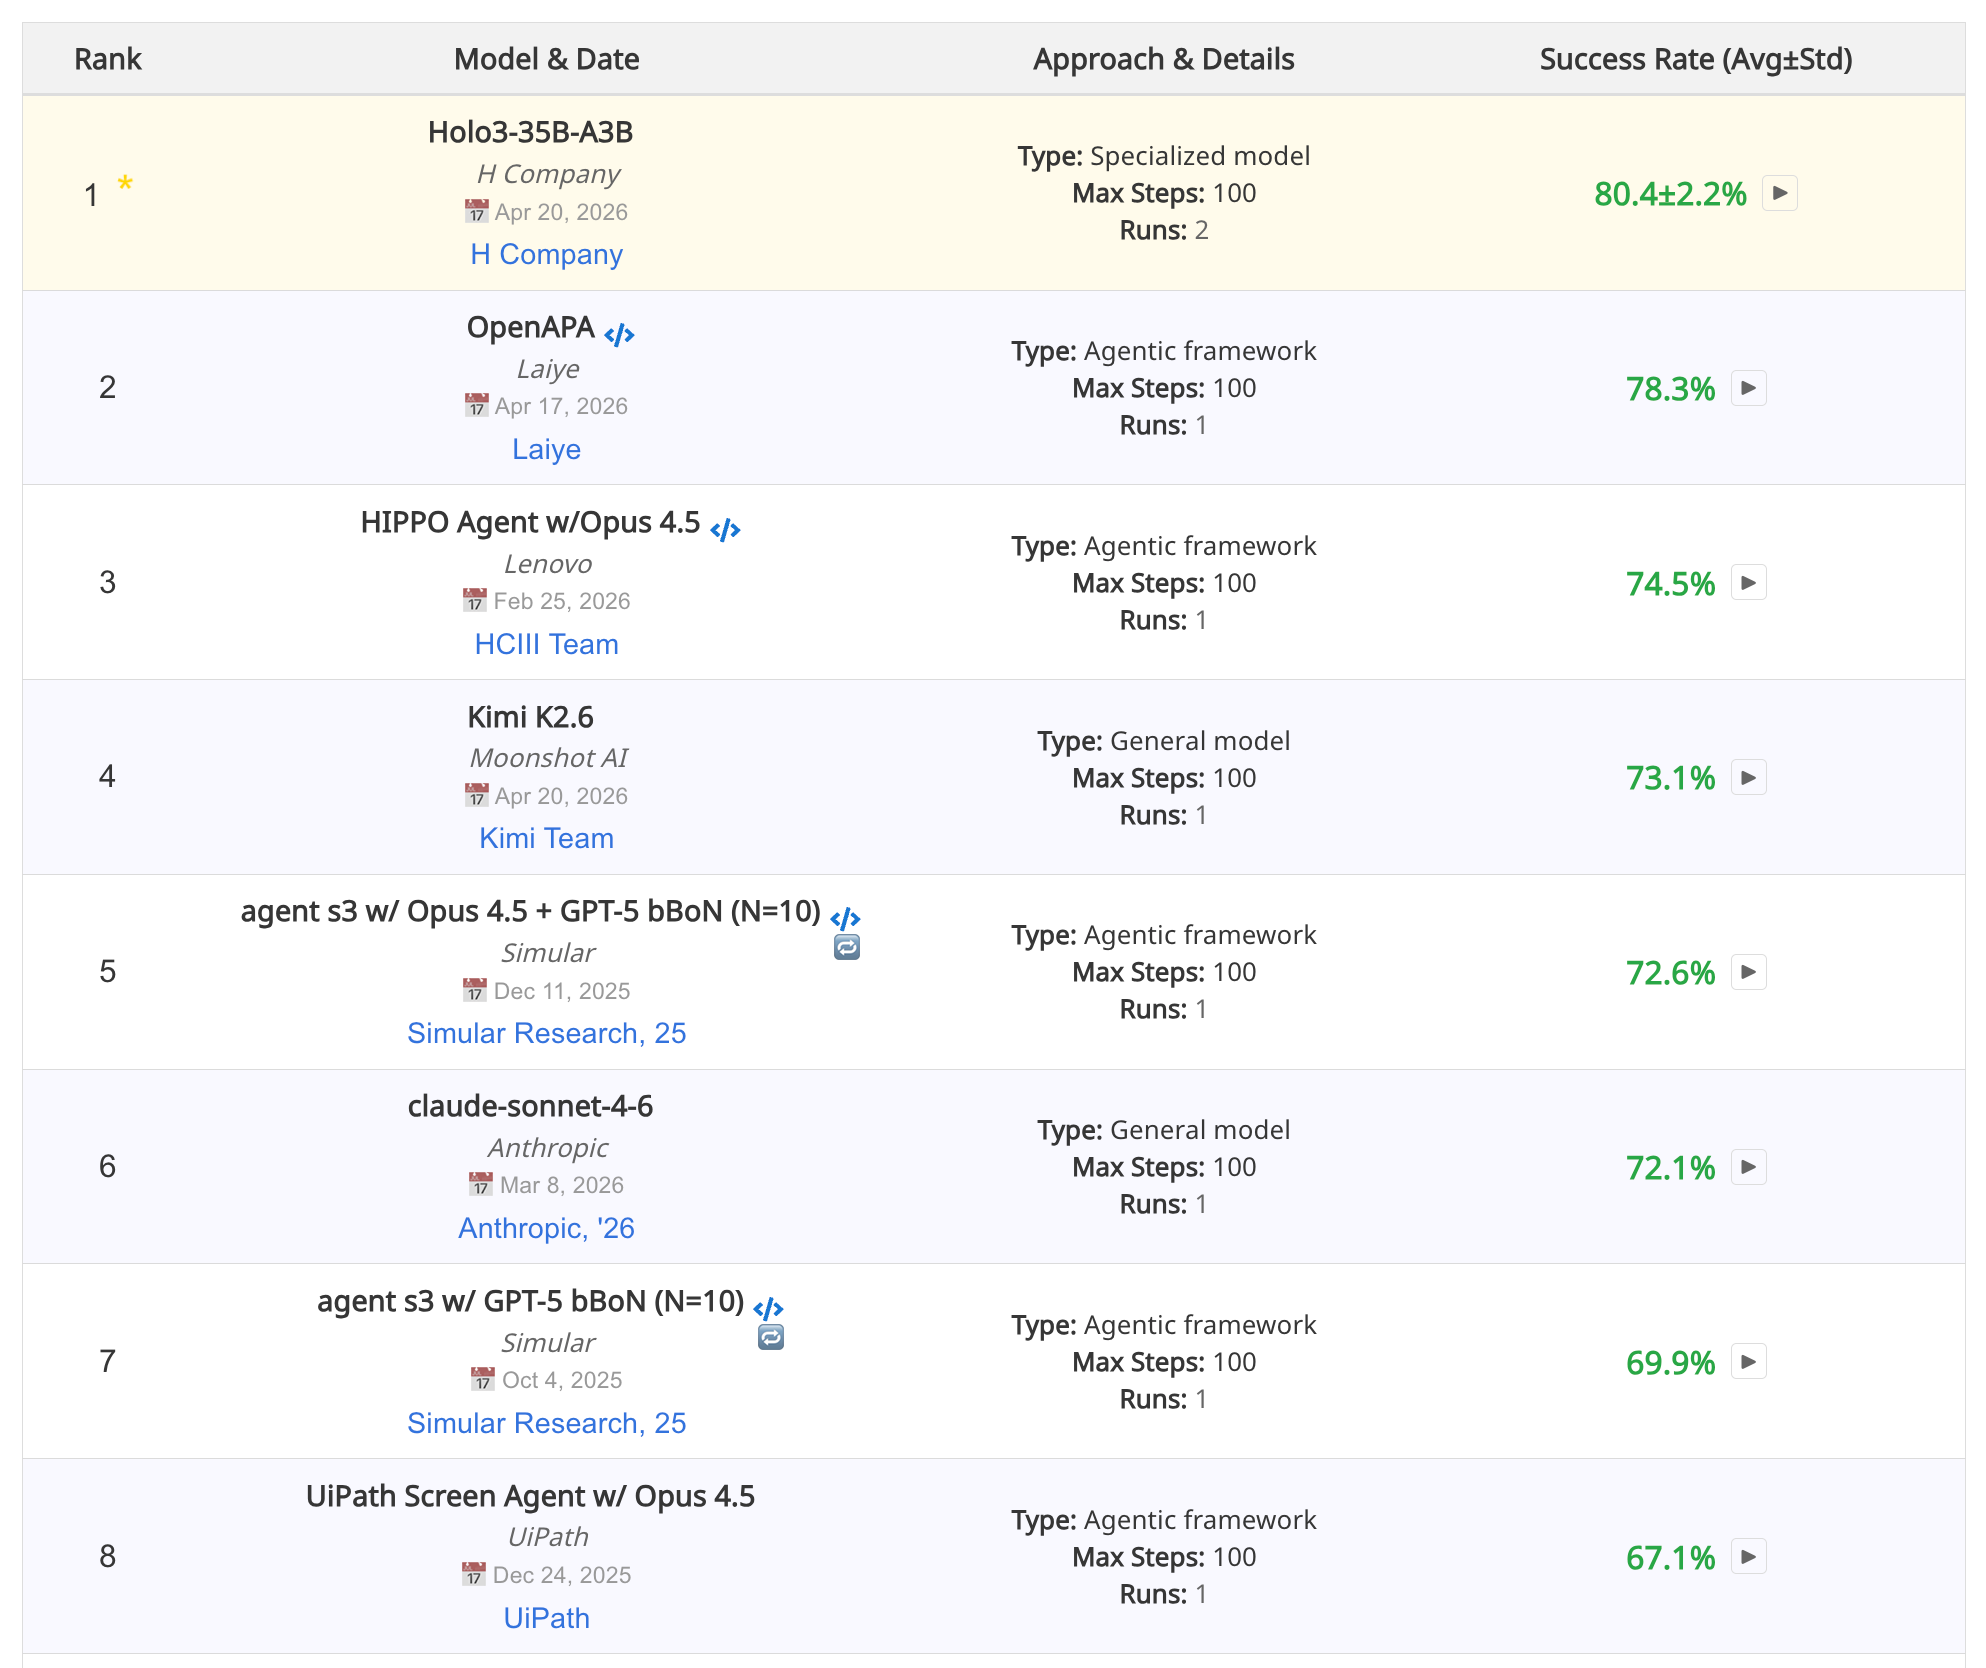Screen dimensions: 1986x1668
Task: Sort by Success Rate column header
Action: 1695,59
